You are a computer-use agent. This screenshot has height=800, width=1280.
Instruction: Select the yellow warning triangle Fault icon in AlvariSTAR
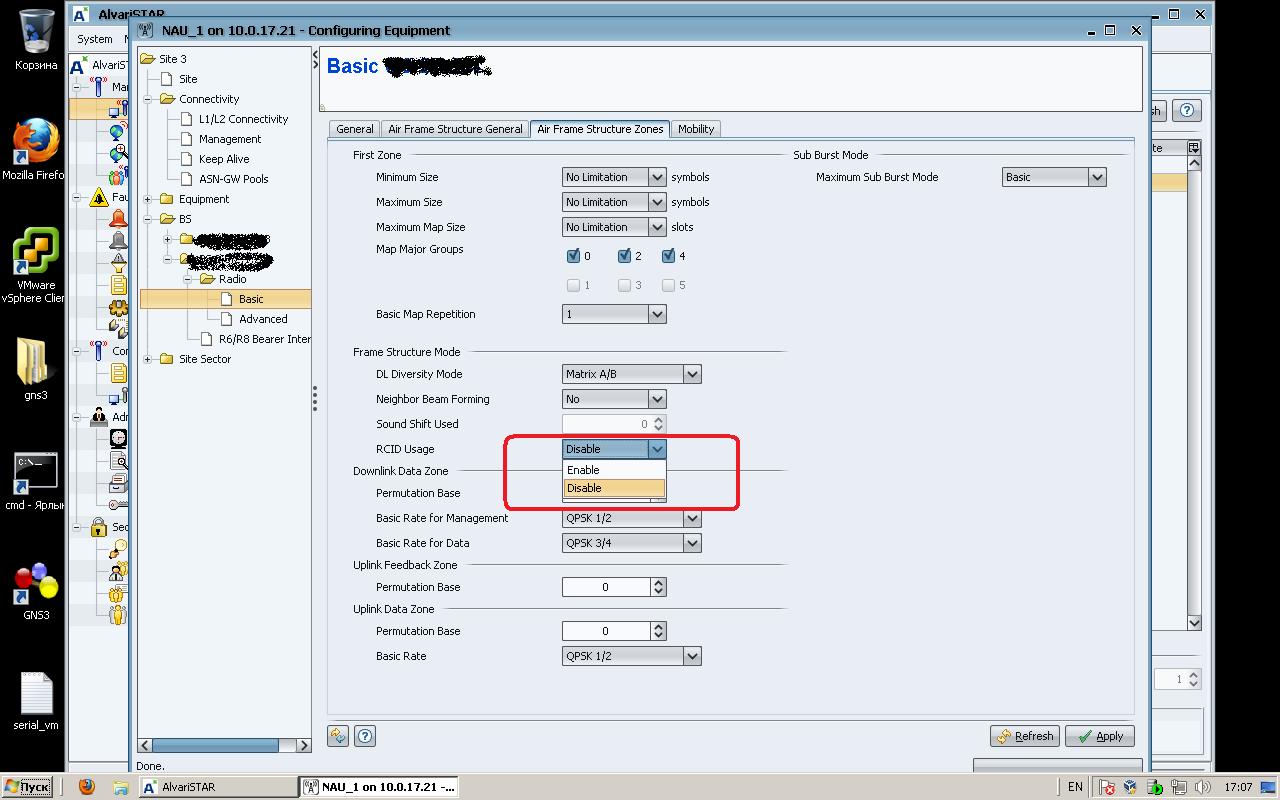tap(98, 198)
